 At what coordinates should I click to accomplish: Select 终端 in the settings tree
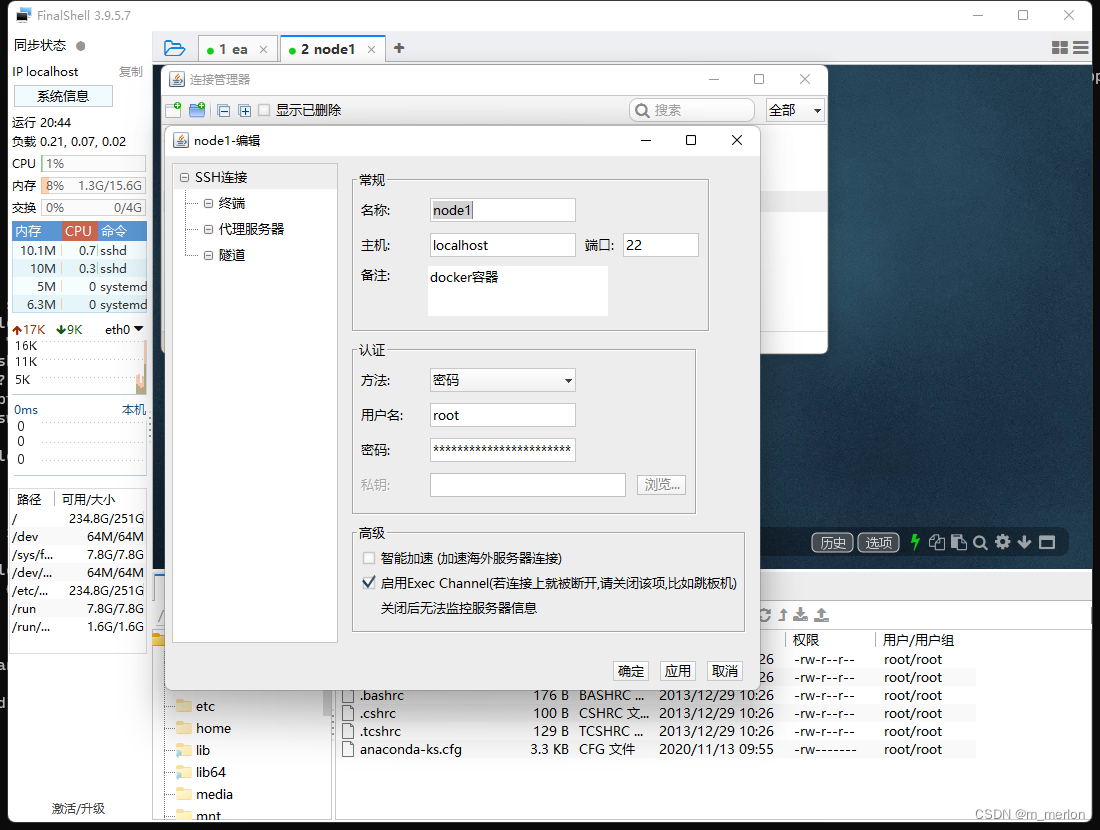coord(232,203)
